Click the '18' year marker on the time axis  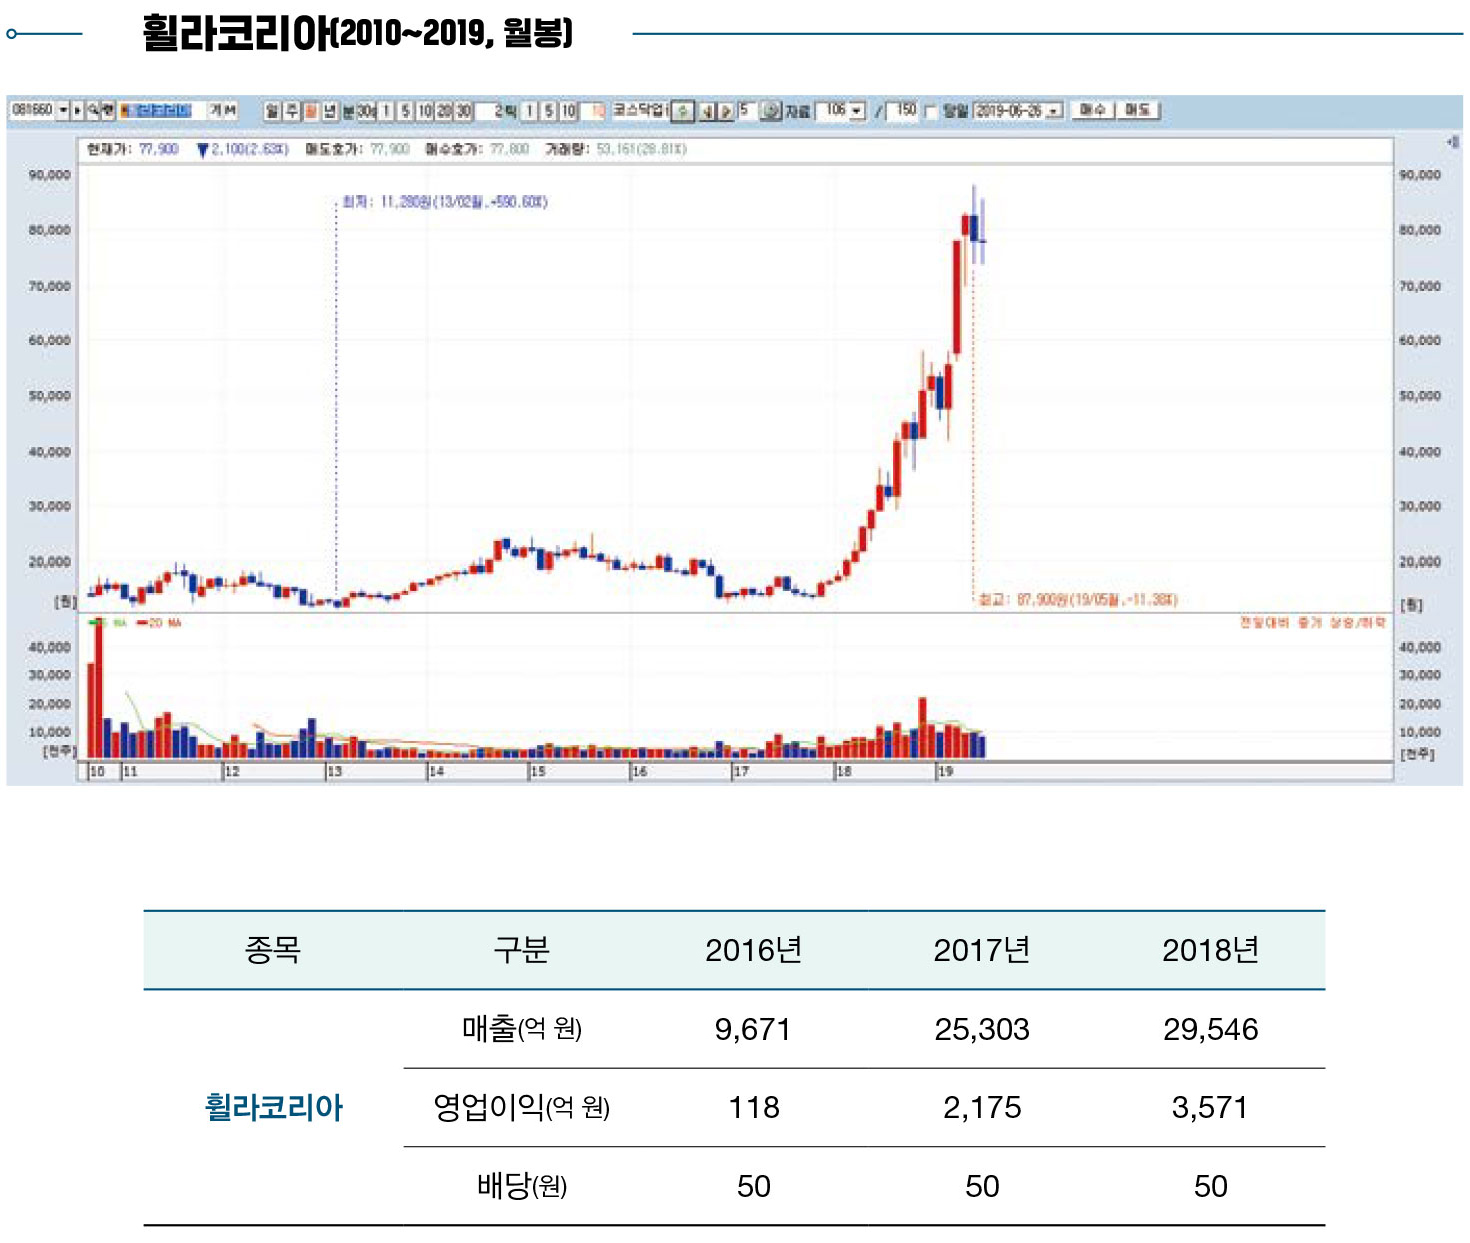pyautogui.click(x=844, y=772)
